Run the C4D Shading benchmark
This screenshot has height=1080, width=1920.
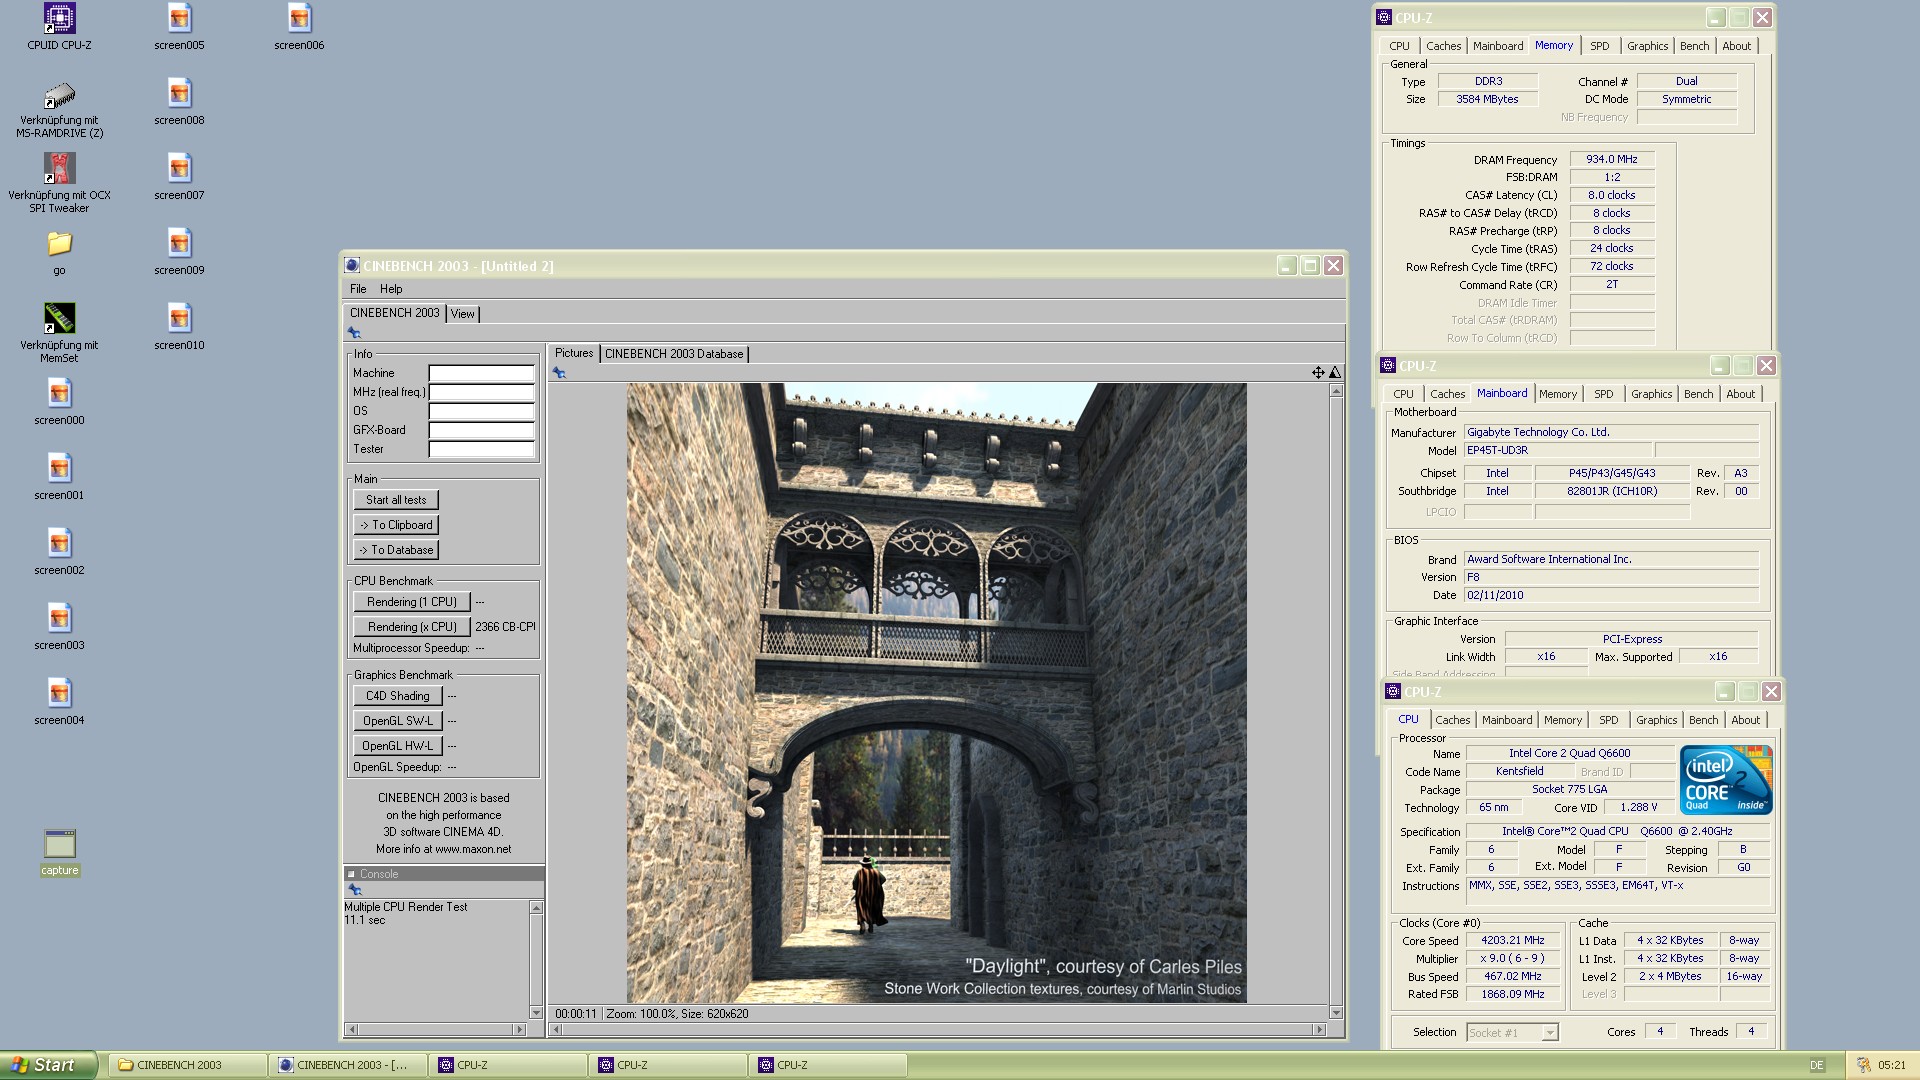tap(397, 696)
